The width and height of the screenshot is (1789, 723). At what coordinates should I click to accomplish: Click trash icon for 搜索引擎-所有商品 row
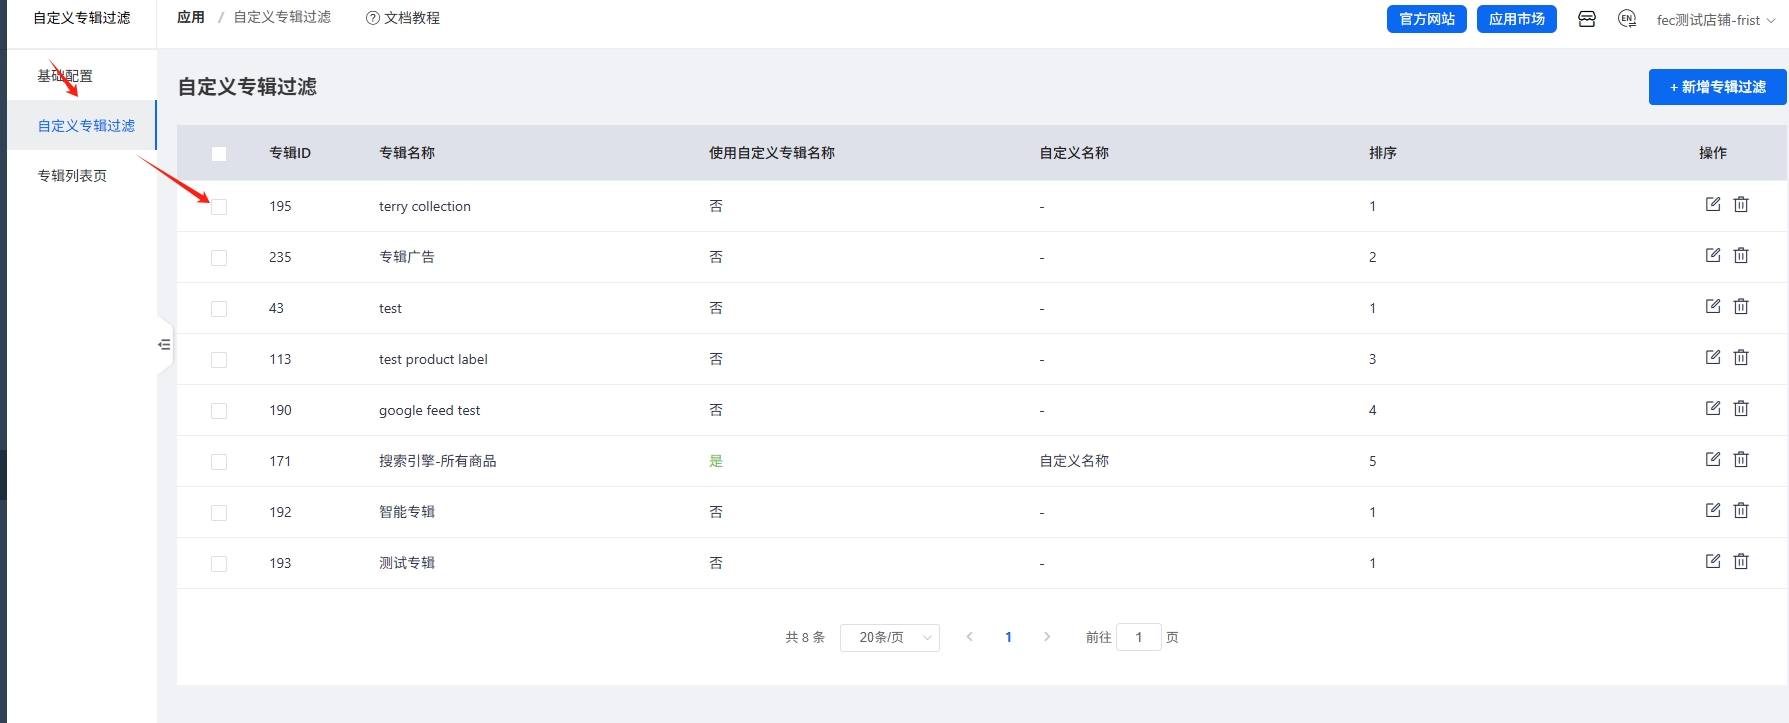point(1740,459)
